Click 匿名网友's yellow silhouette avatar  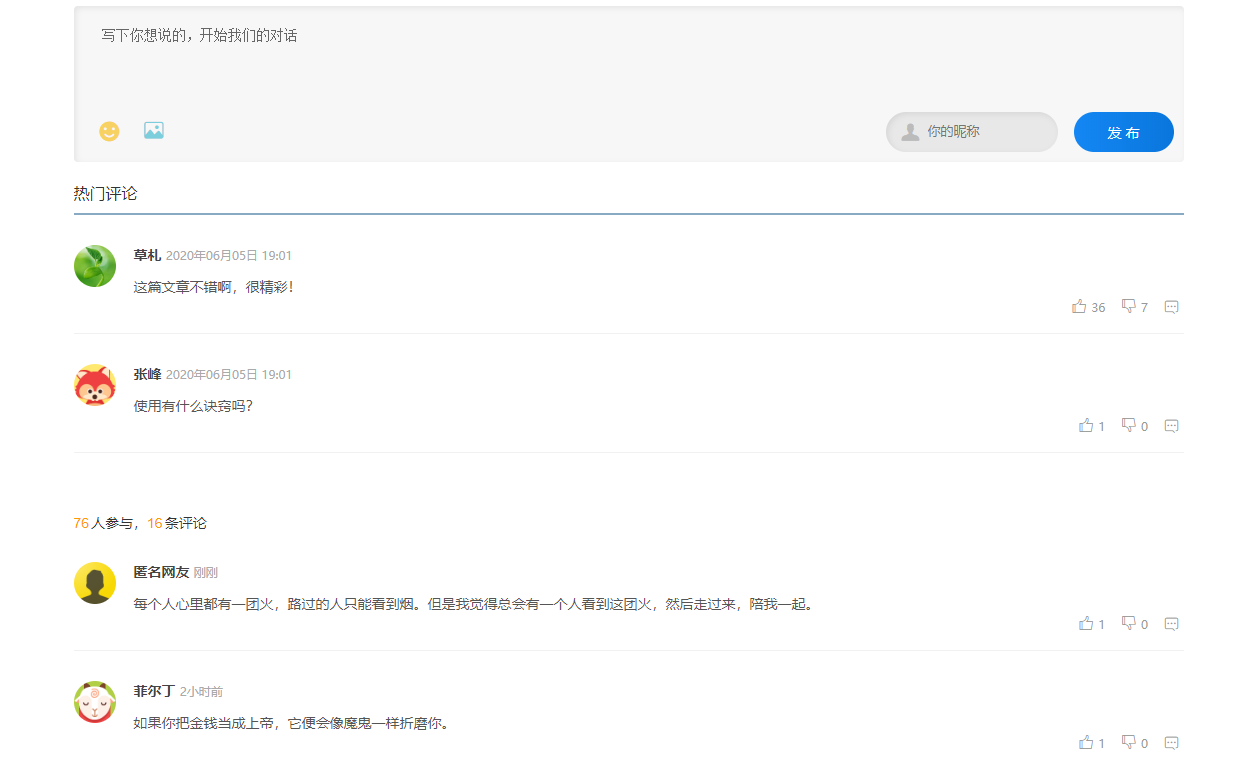(95, 583)
